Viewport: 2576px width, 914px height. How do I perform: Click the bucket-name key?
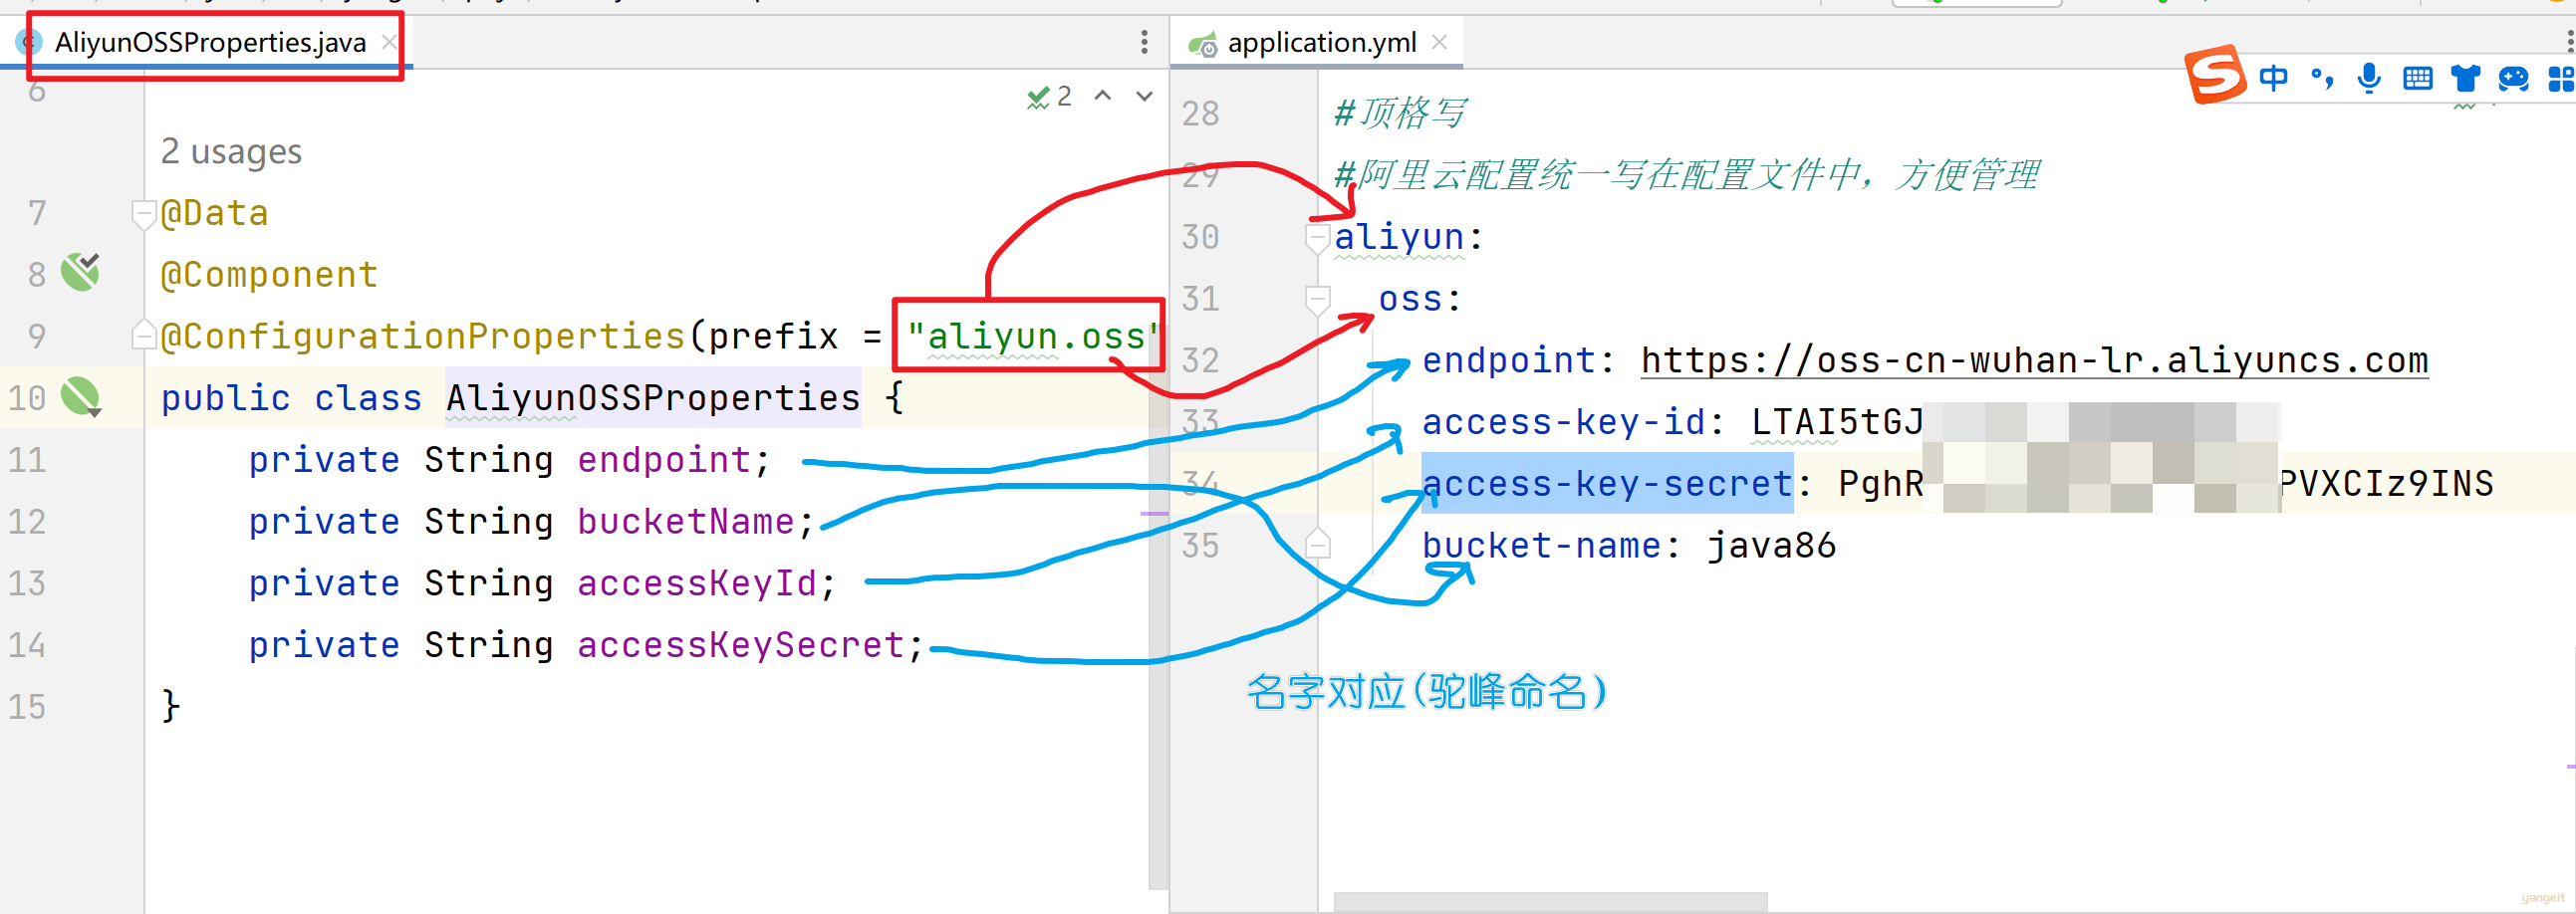coord(1541,546)
